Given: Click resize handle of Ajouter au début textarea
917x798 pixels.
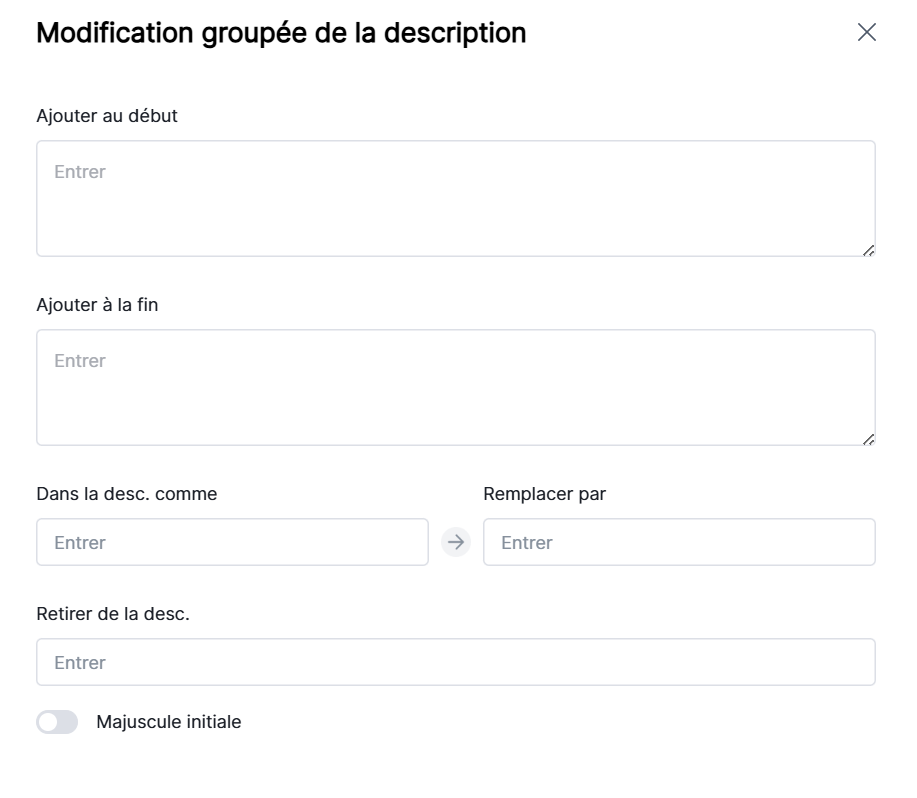Looking at the screenshot, I should (868, 250).
